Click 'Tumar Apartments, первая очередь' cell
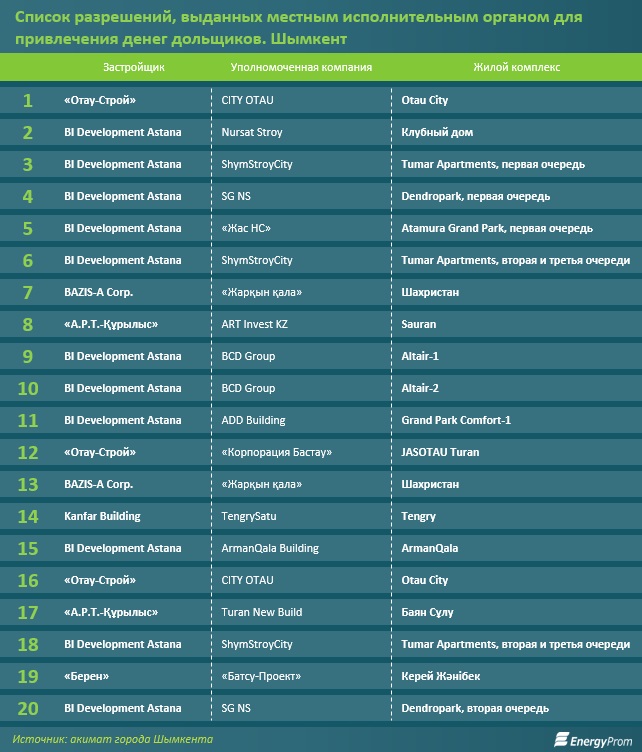642x752 pixels. click(493, 164)
